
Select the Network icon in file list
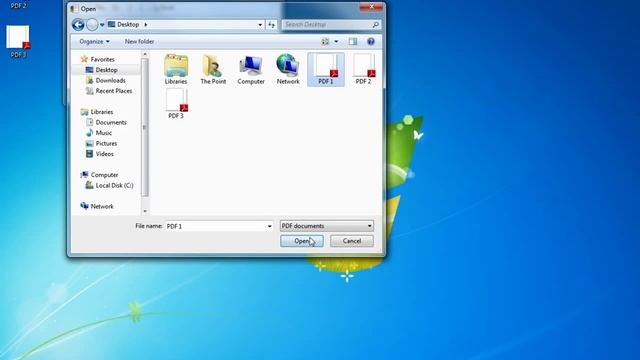pyautogui.click(x=288, y=69)
